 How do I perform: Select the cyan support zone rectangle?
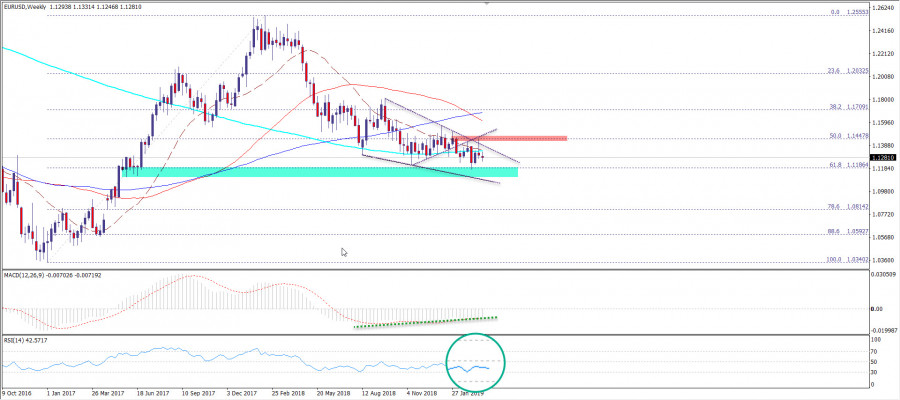[x=320, y=172]
